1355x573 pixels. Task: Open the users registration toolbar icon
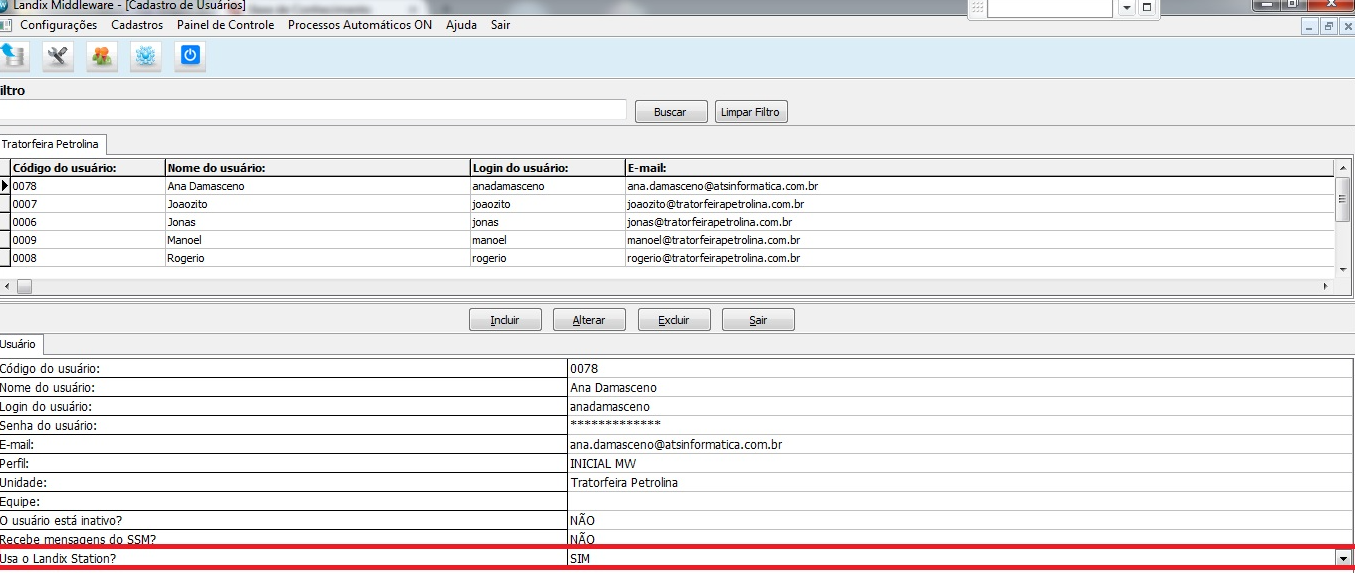tap(102, 56)
